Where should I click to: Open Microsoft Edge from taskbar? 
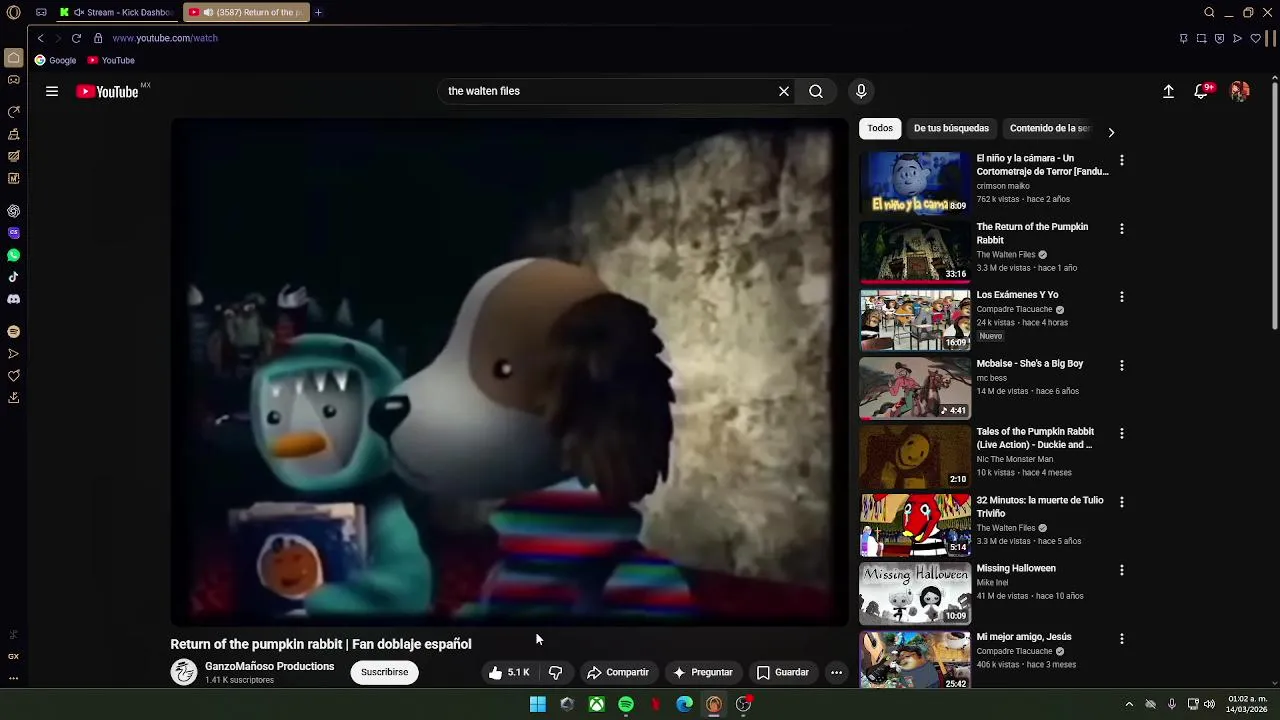click(x=685, y=704)
